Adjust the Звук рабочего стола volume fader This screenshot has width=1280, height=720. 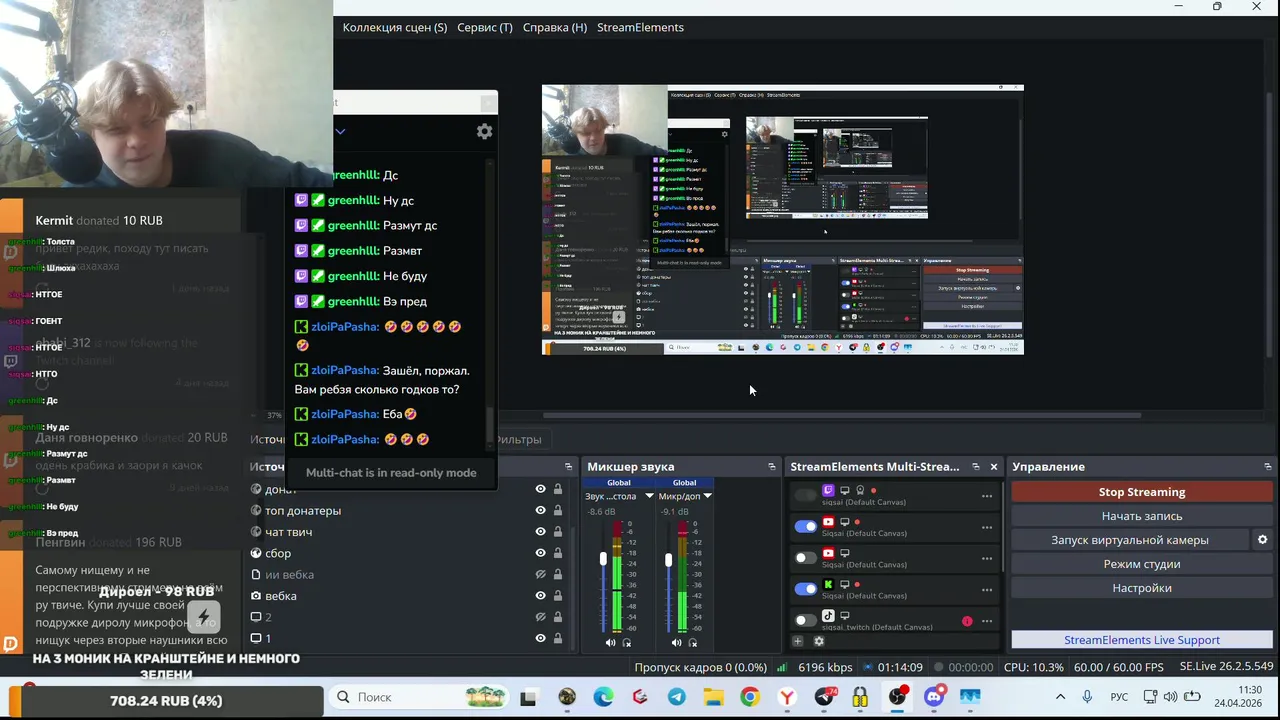(603, 559)
